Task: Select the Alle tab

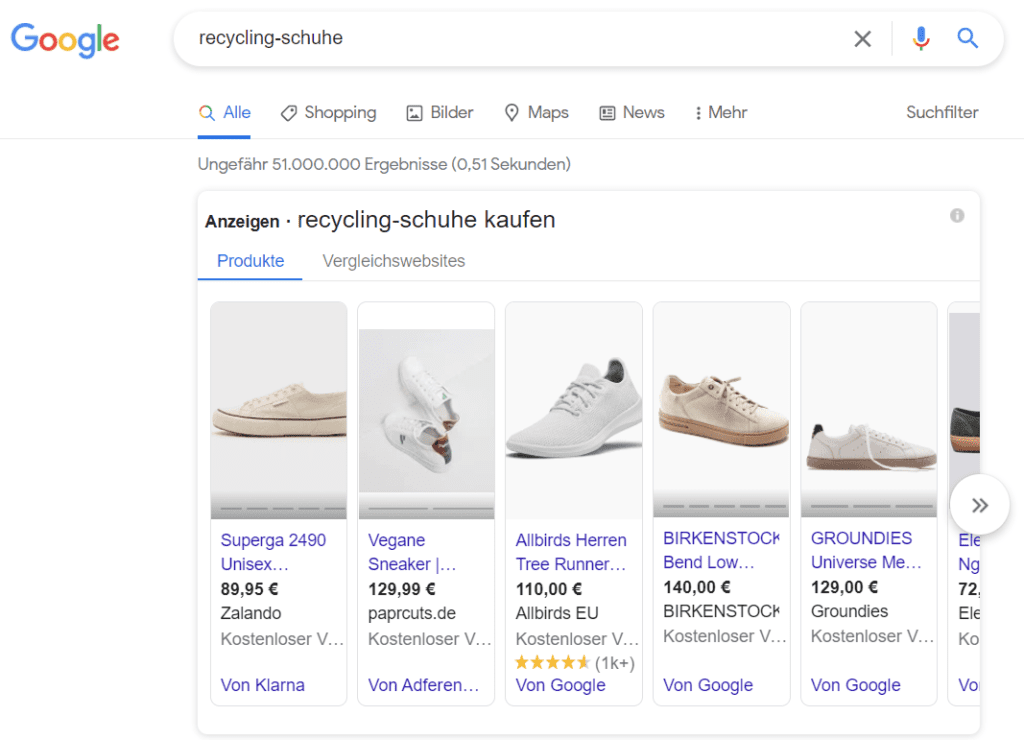Action: (x=224, y=112)
